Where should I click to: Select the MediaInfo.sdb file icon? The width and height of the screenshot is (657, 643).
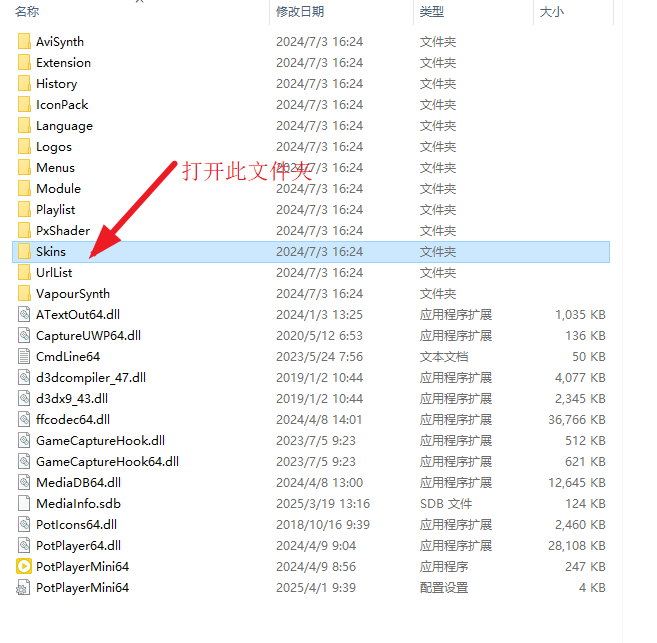(x=24, y=504)
